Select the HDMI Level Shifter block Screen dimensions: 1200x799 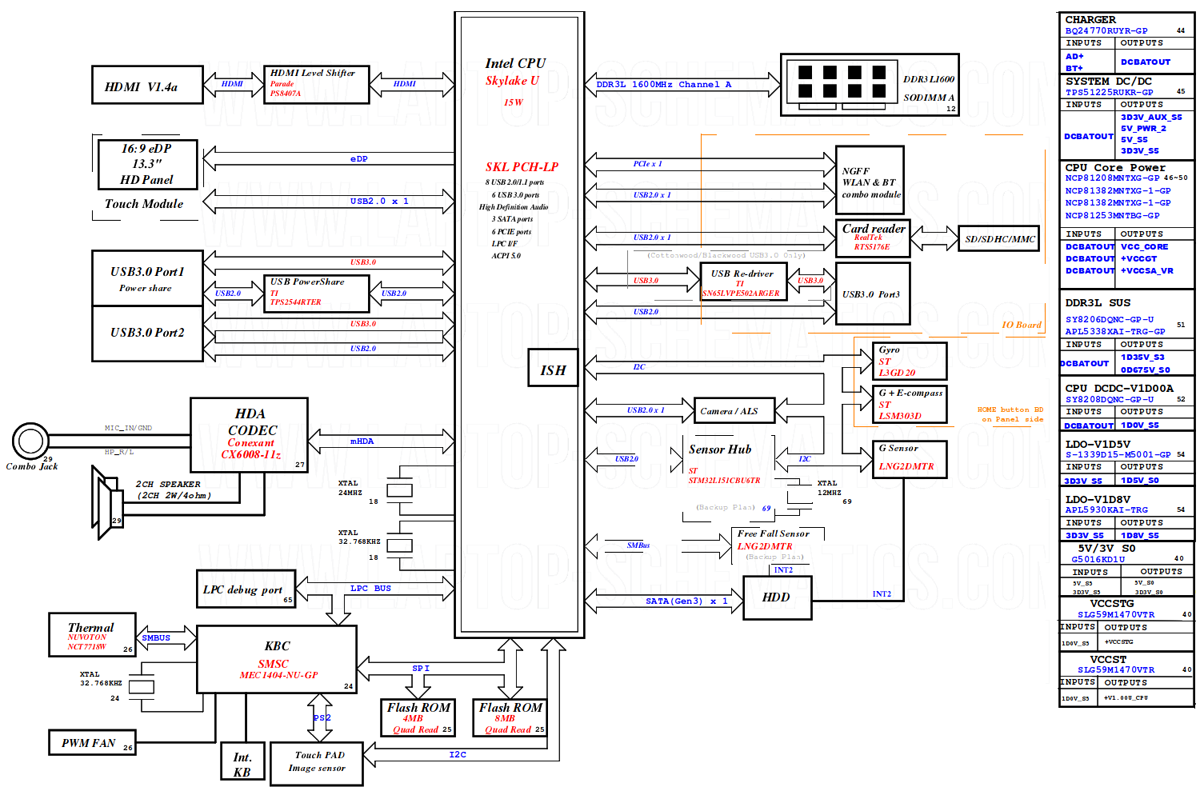point(318,84)
